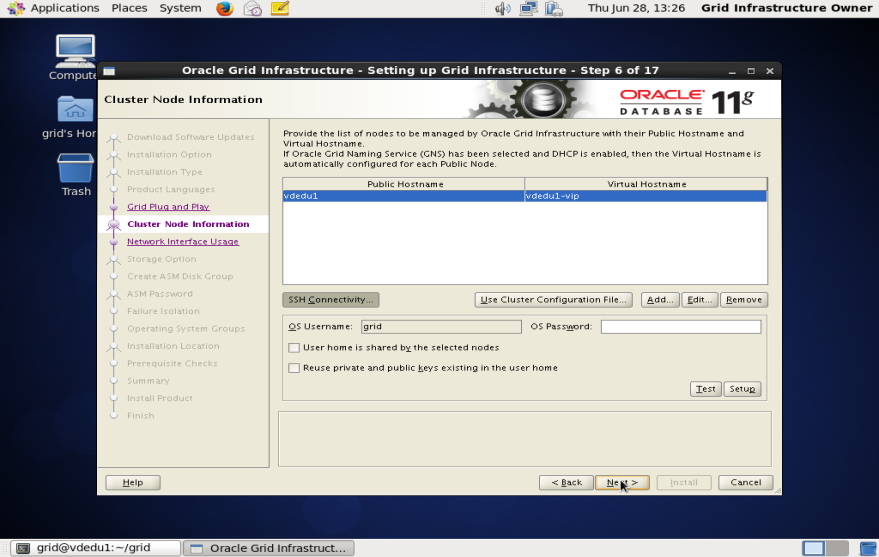Switch to grid@vdedu1 terminal in taskbar

pyautogui.click(x=96, y=548)
